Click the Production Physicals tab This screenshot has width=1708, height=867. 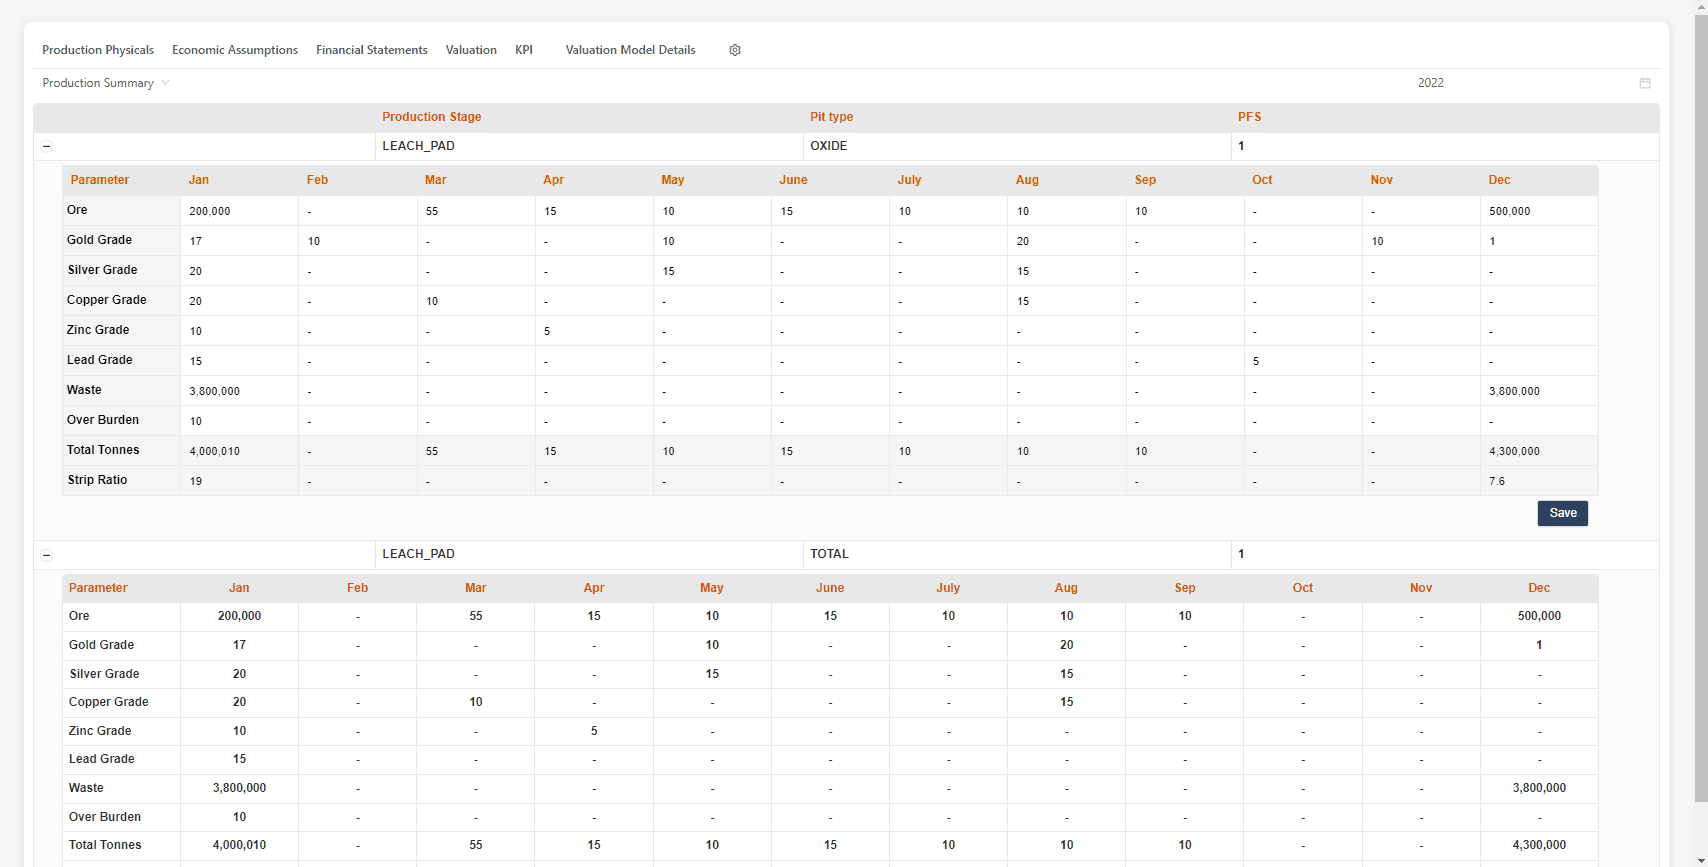(x=98, y=50)
